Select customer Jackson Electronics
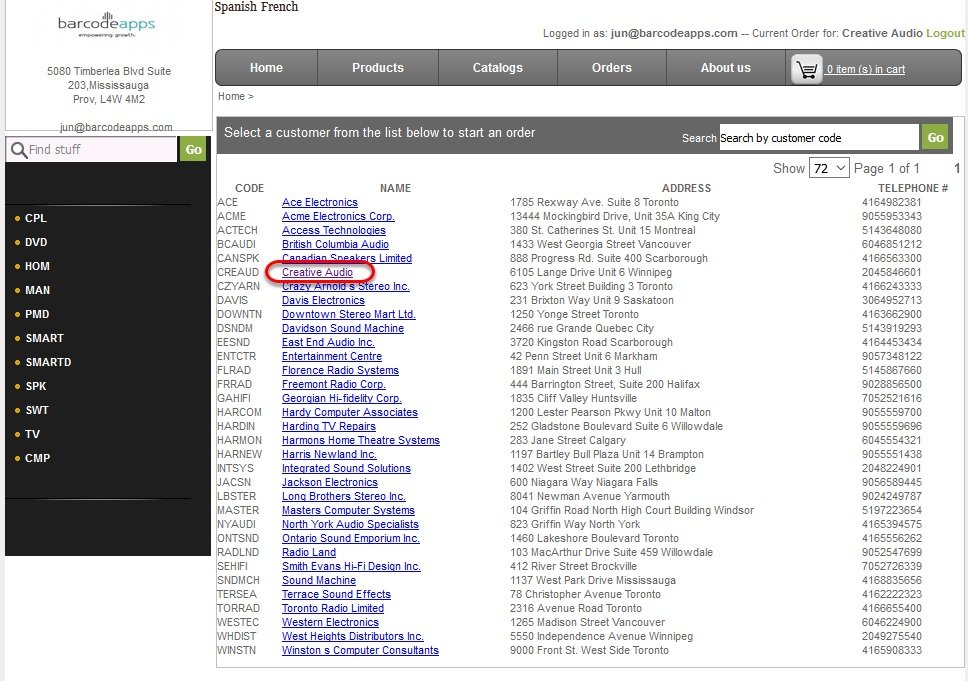The height and width of the screenshot is (681, 968). pos(330,482)
